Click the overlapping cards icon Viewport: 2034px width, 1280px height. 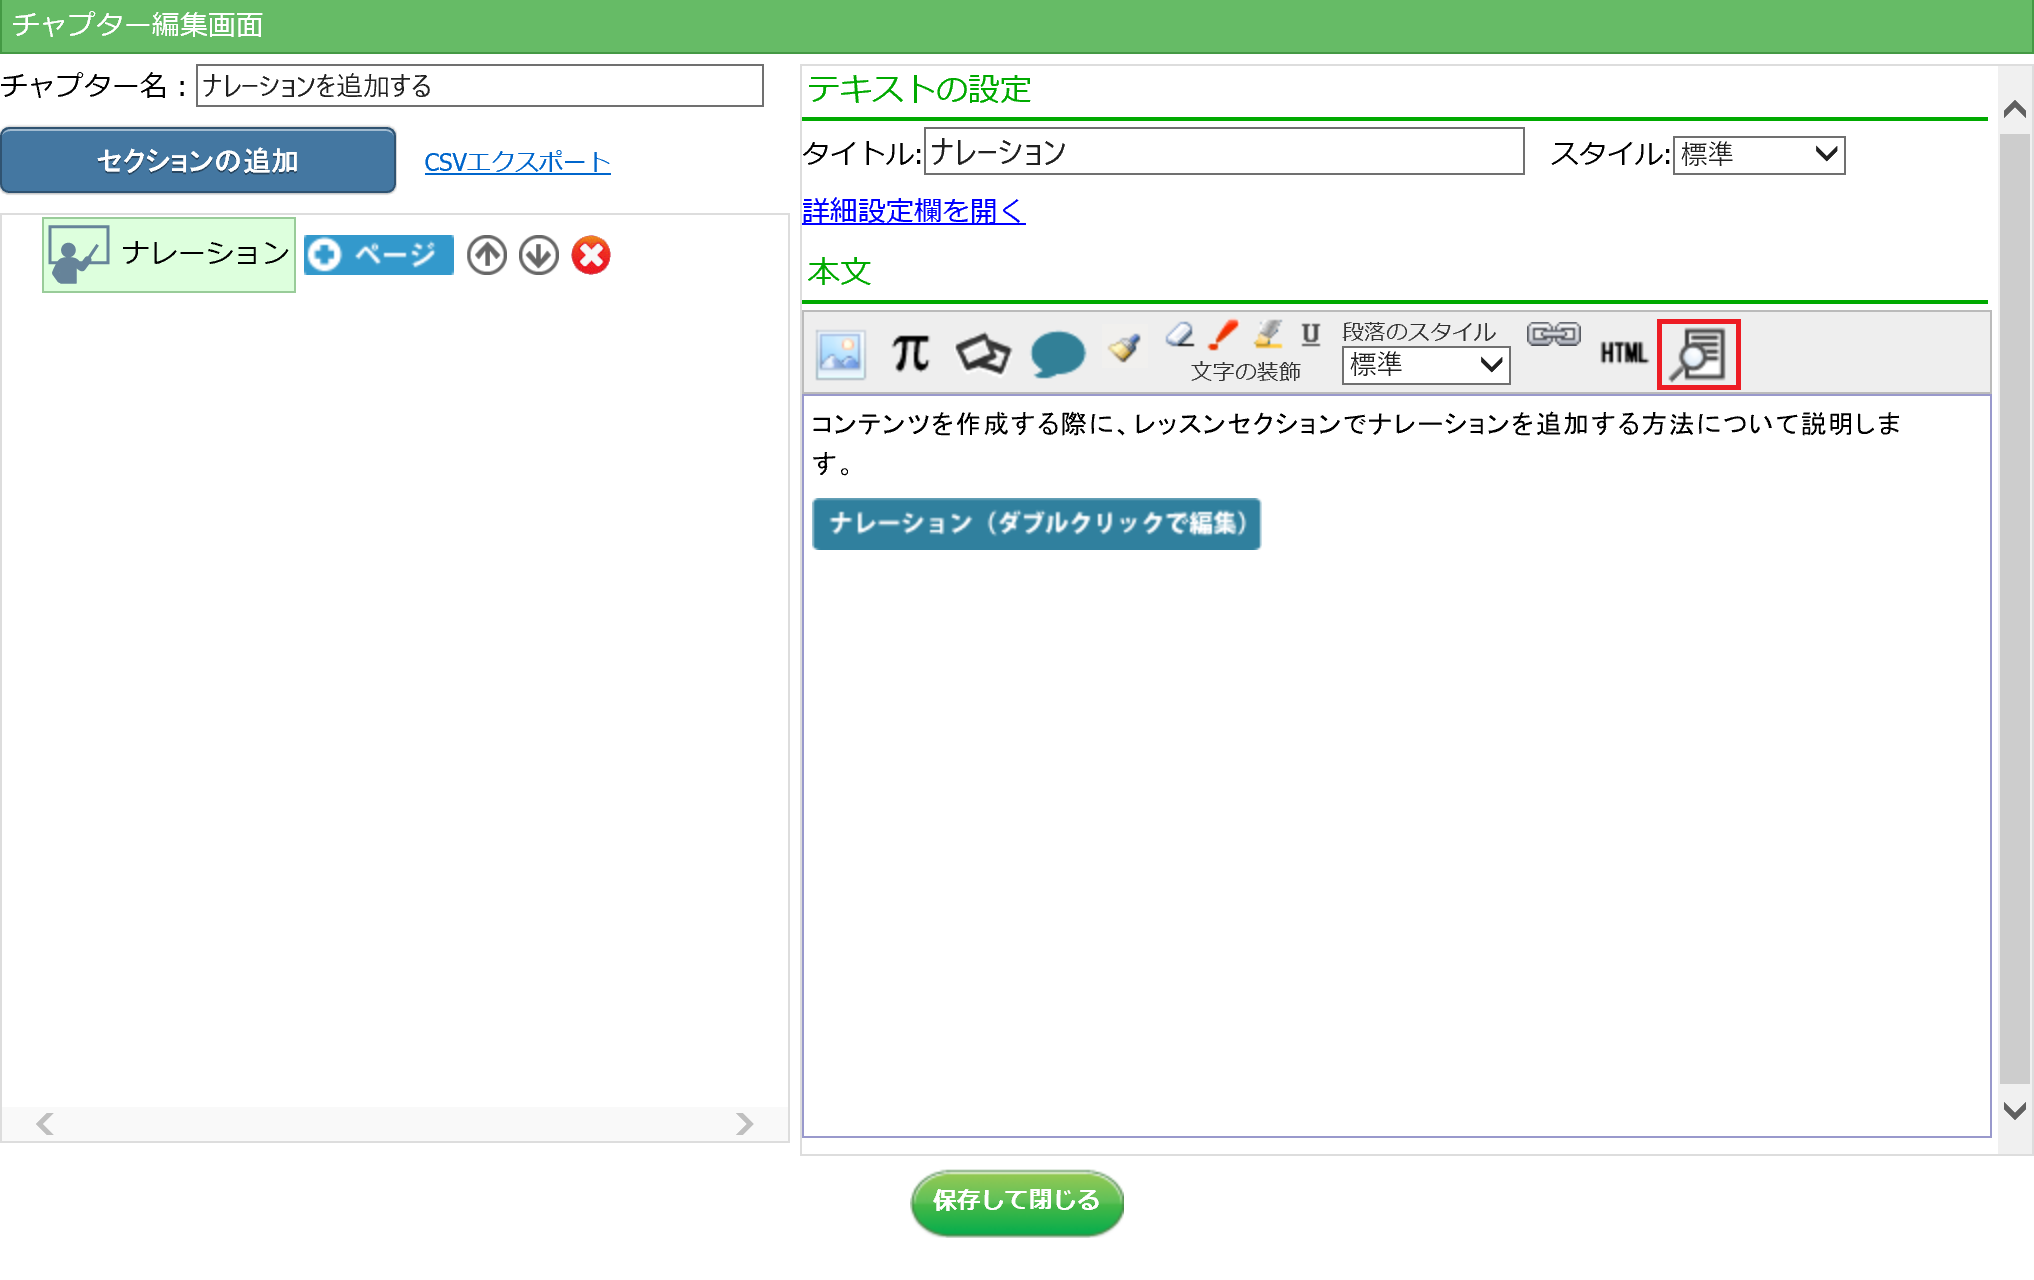(983, 354)
